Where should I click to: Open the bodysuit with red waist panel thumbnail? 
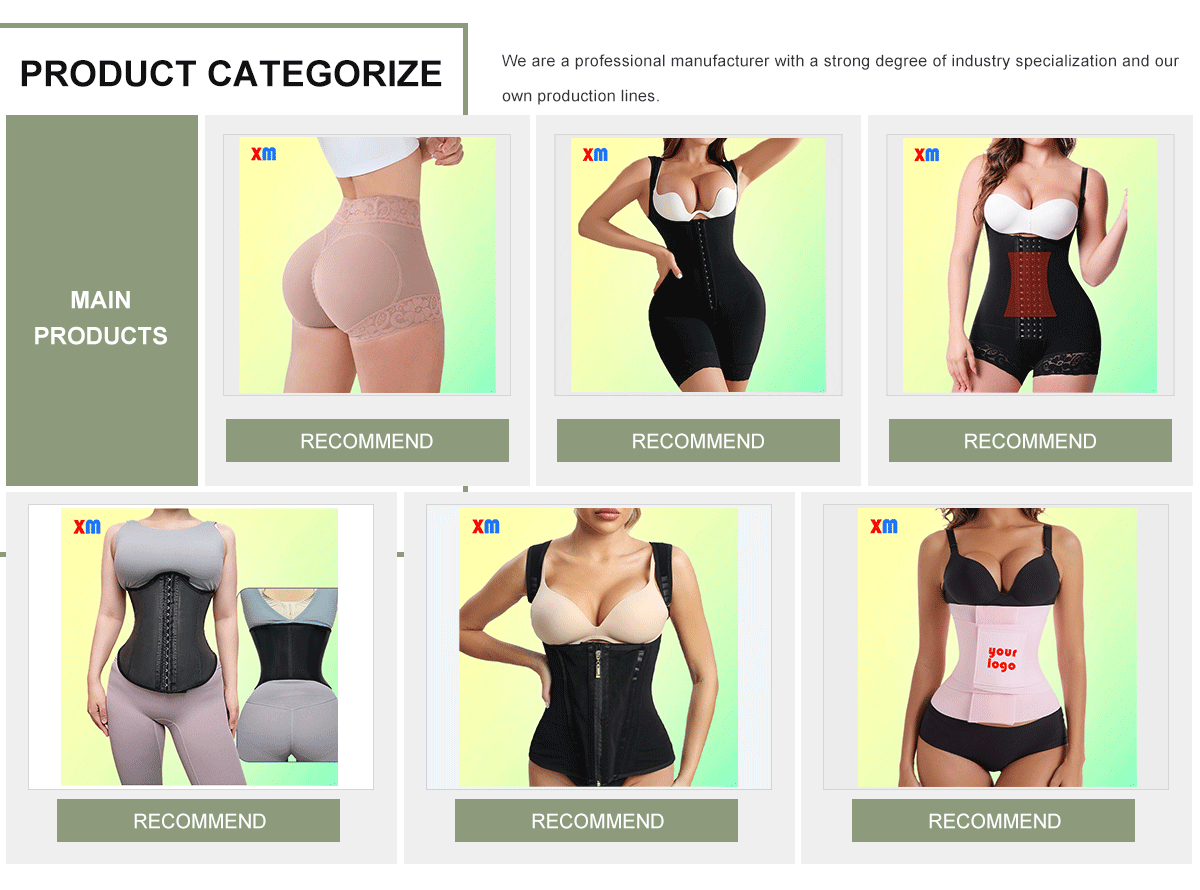coord(1030,265)
